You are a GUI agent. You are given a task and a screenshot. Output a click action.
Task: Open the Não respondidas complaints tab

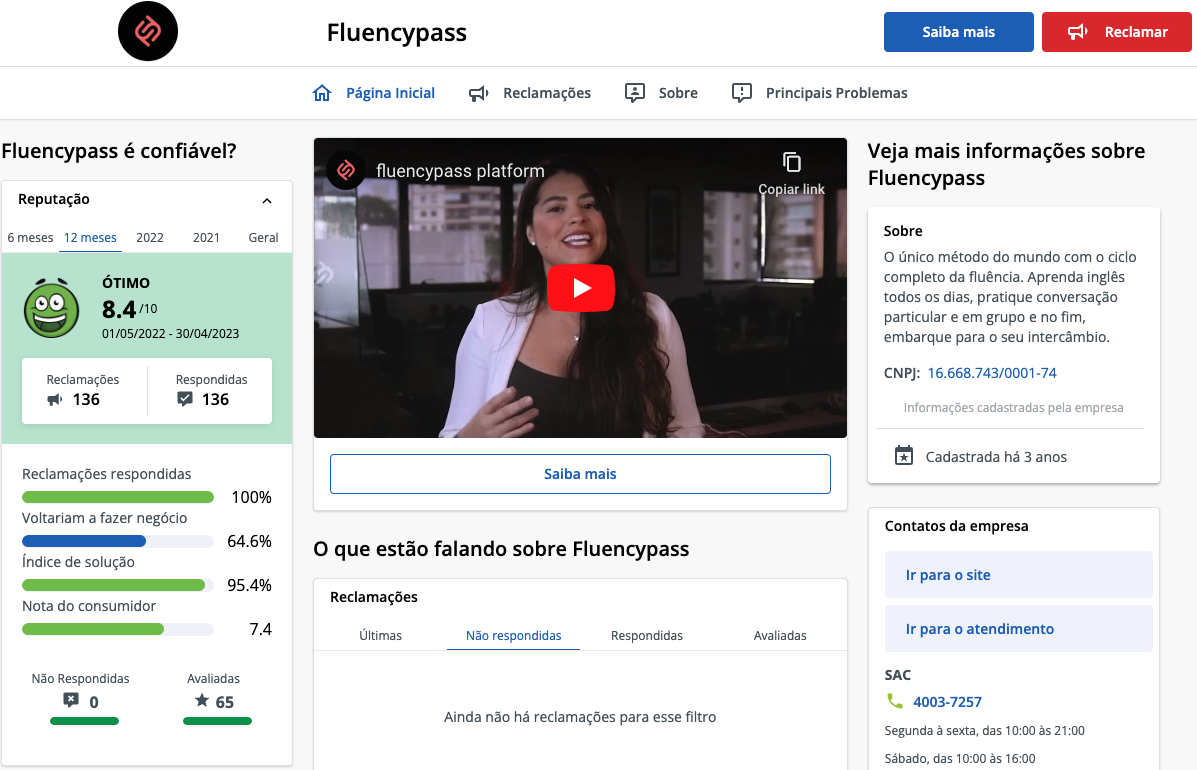tap(513, 635)
